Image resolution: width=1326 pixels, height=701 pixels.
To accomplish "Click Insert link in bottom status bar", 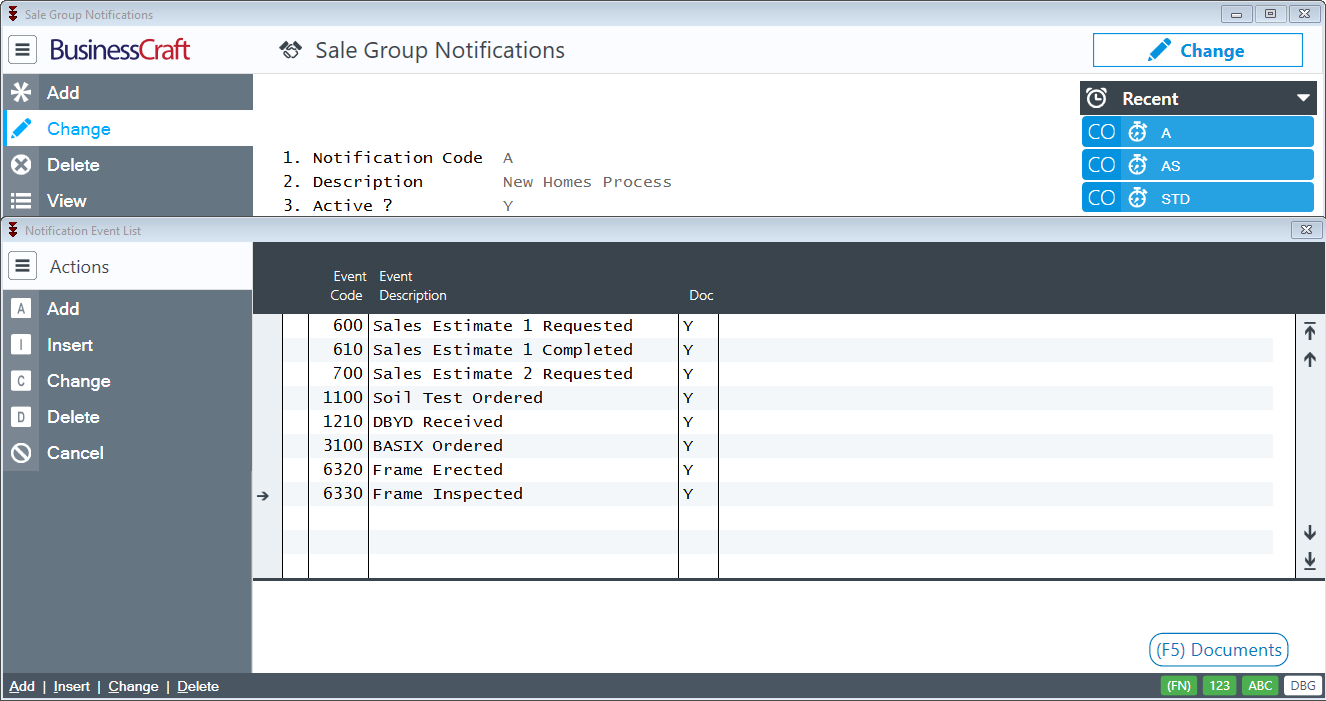I will pos(72,686).
